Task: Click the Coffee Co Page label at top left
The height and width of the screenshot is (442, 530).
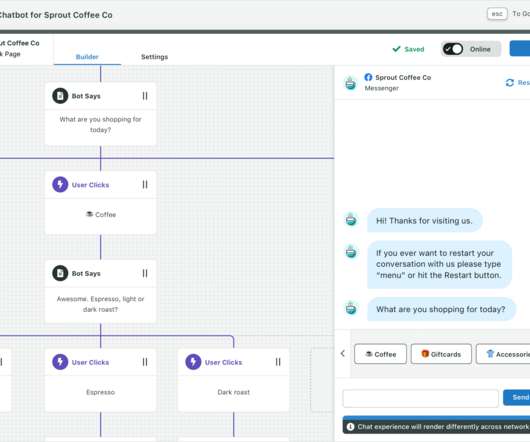Action: point(20,48)
